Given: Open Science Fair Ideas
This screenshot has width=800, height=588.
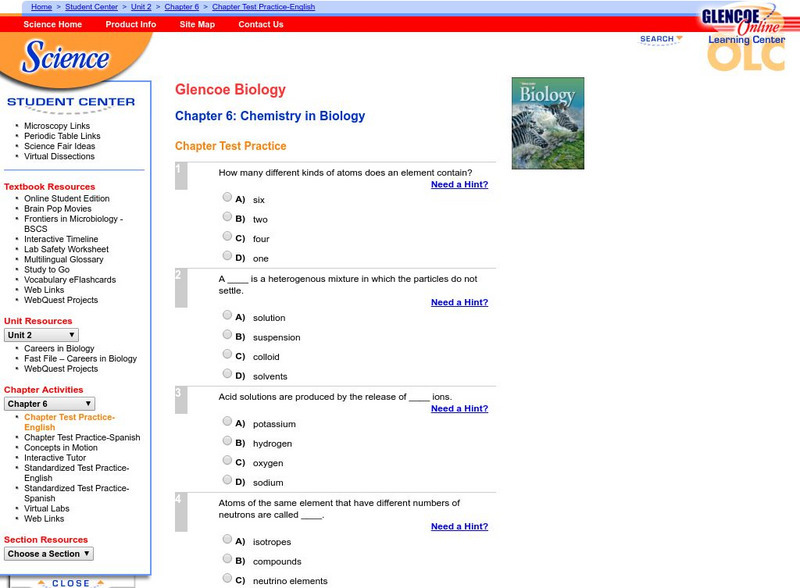Looking at the screenshot, I should click(60, 146).
